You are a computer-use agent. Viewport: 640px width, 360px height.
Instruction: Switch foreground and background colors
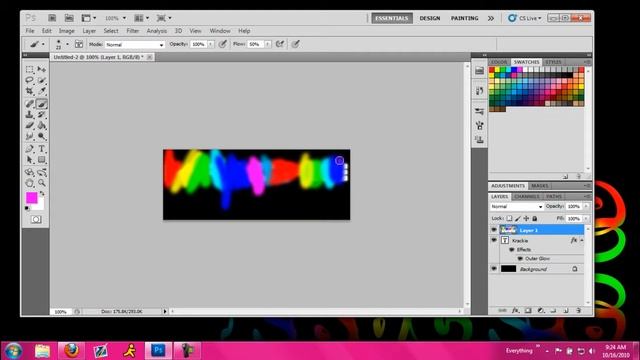click(x=42, y=194)
